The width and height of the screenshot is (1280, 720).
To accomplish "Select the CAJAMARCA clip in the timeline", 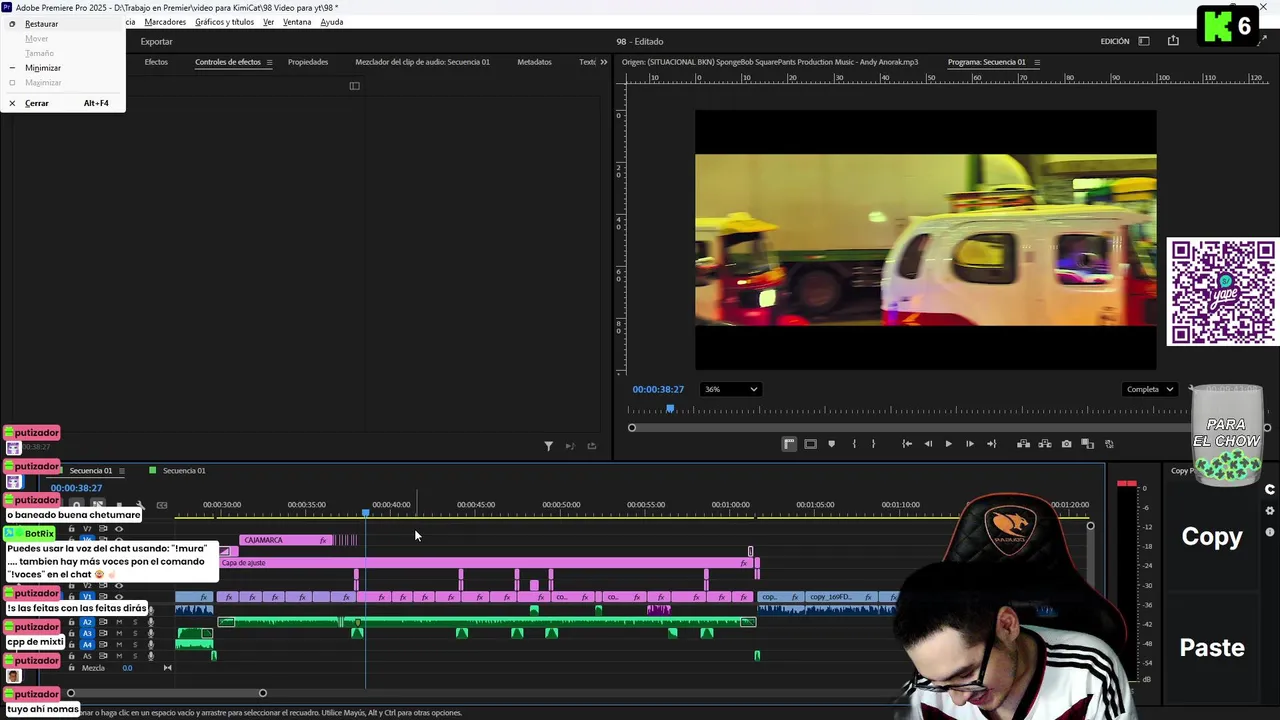I will [x=285, y=540].
